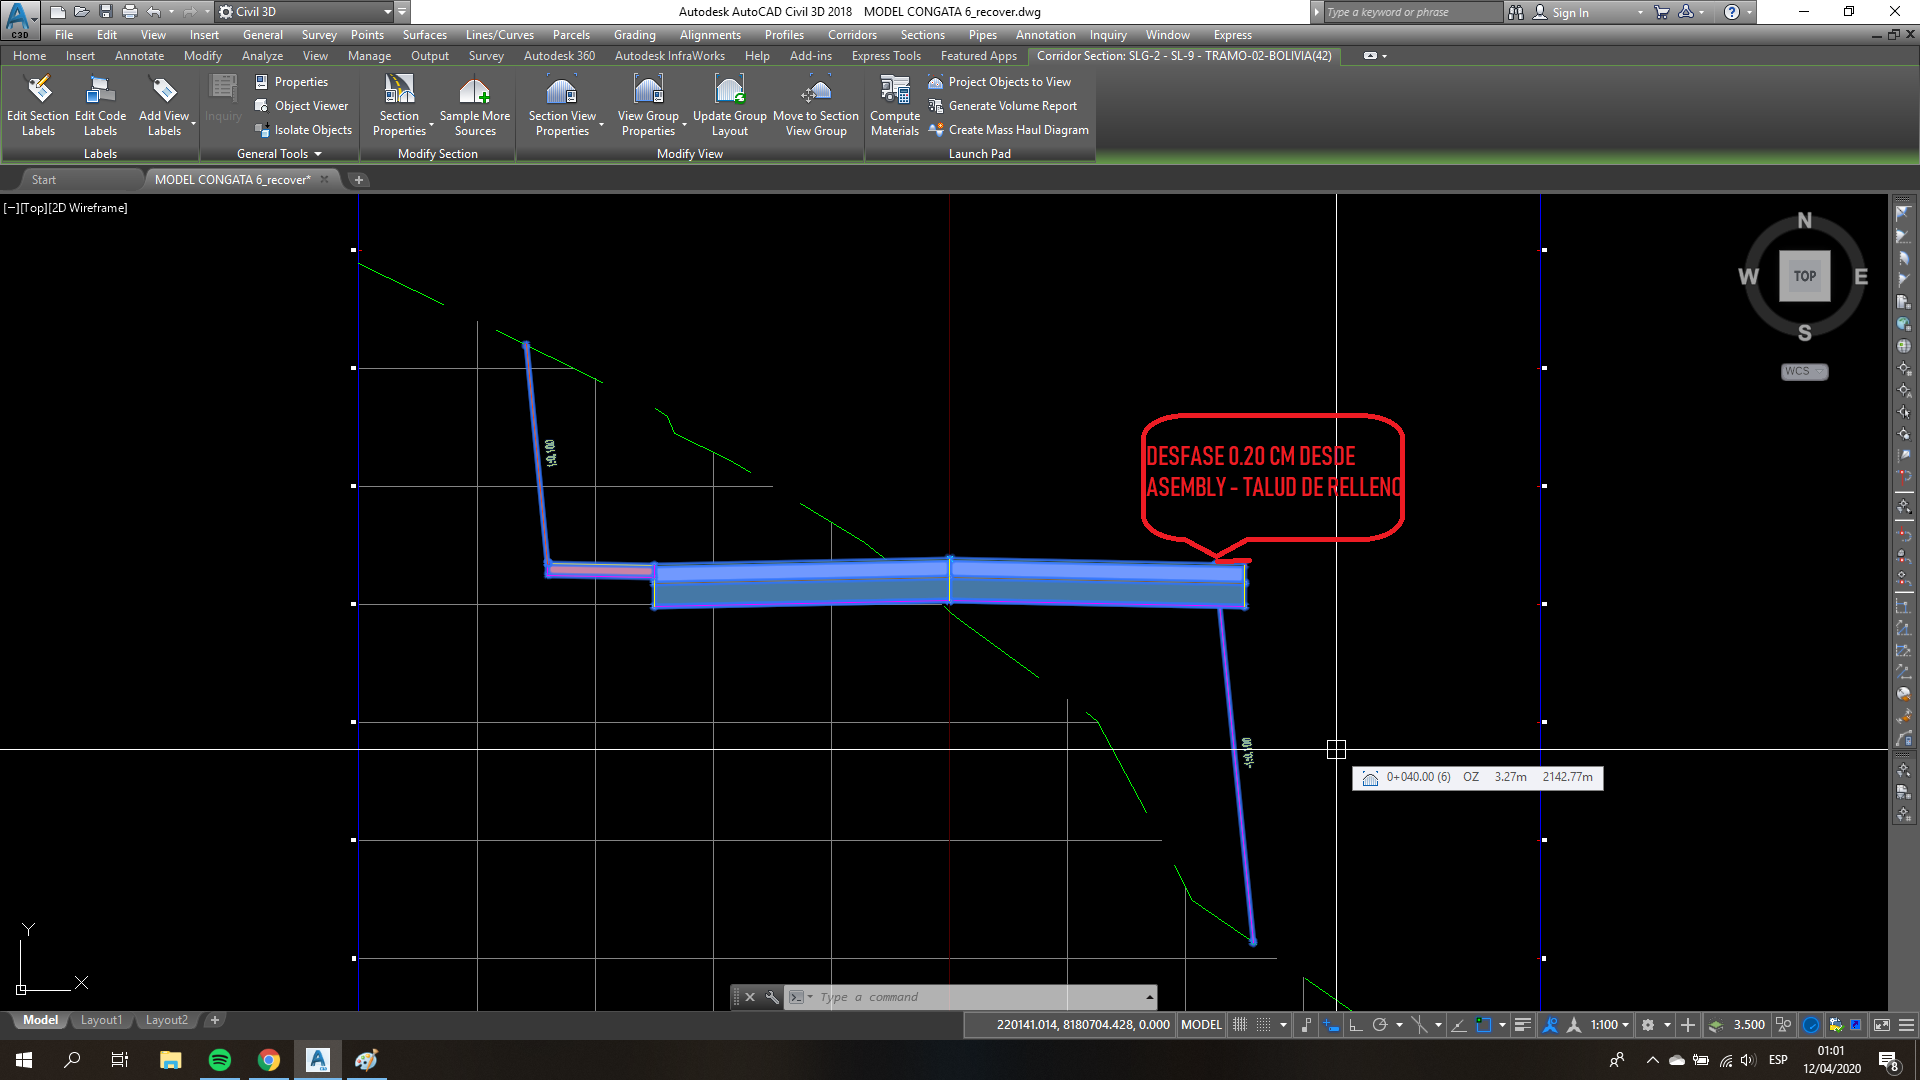The width and height of the screenshot is (1920, 1080).
Task: Click Create Mass Haul Diagram
Action: pos(1008,130)
